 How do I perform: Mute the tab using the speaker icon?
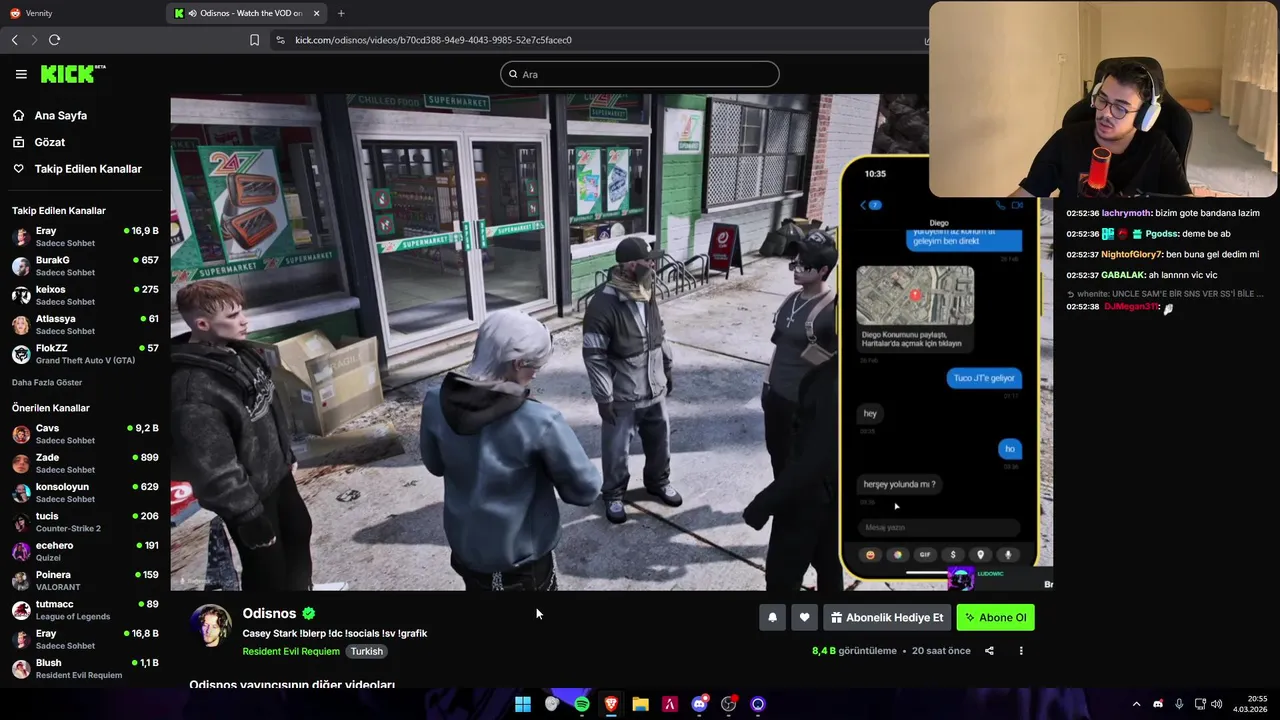click(191, 13)
